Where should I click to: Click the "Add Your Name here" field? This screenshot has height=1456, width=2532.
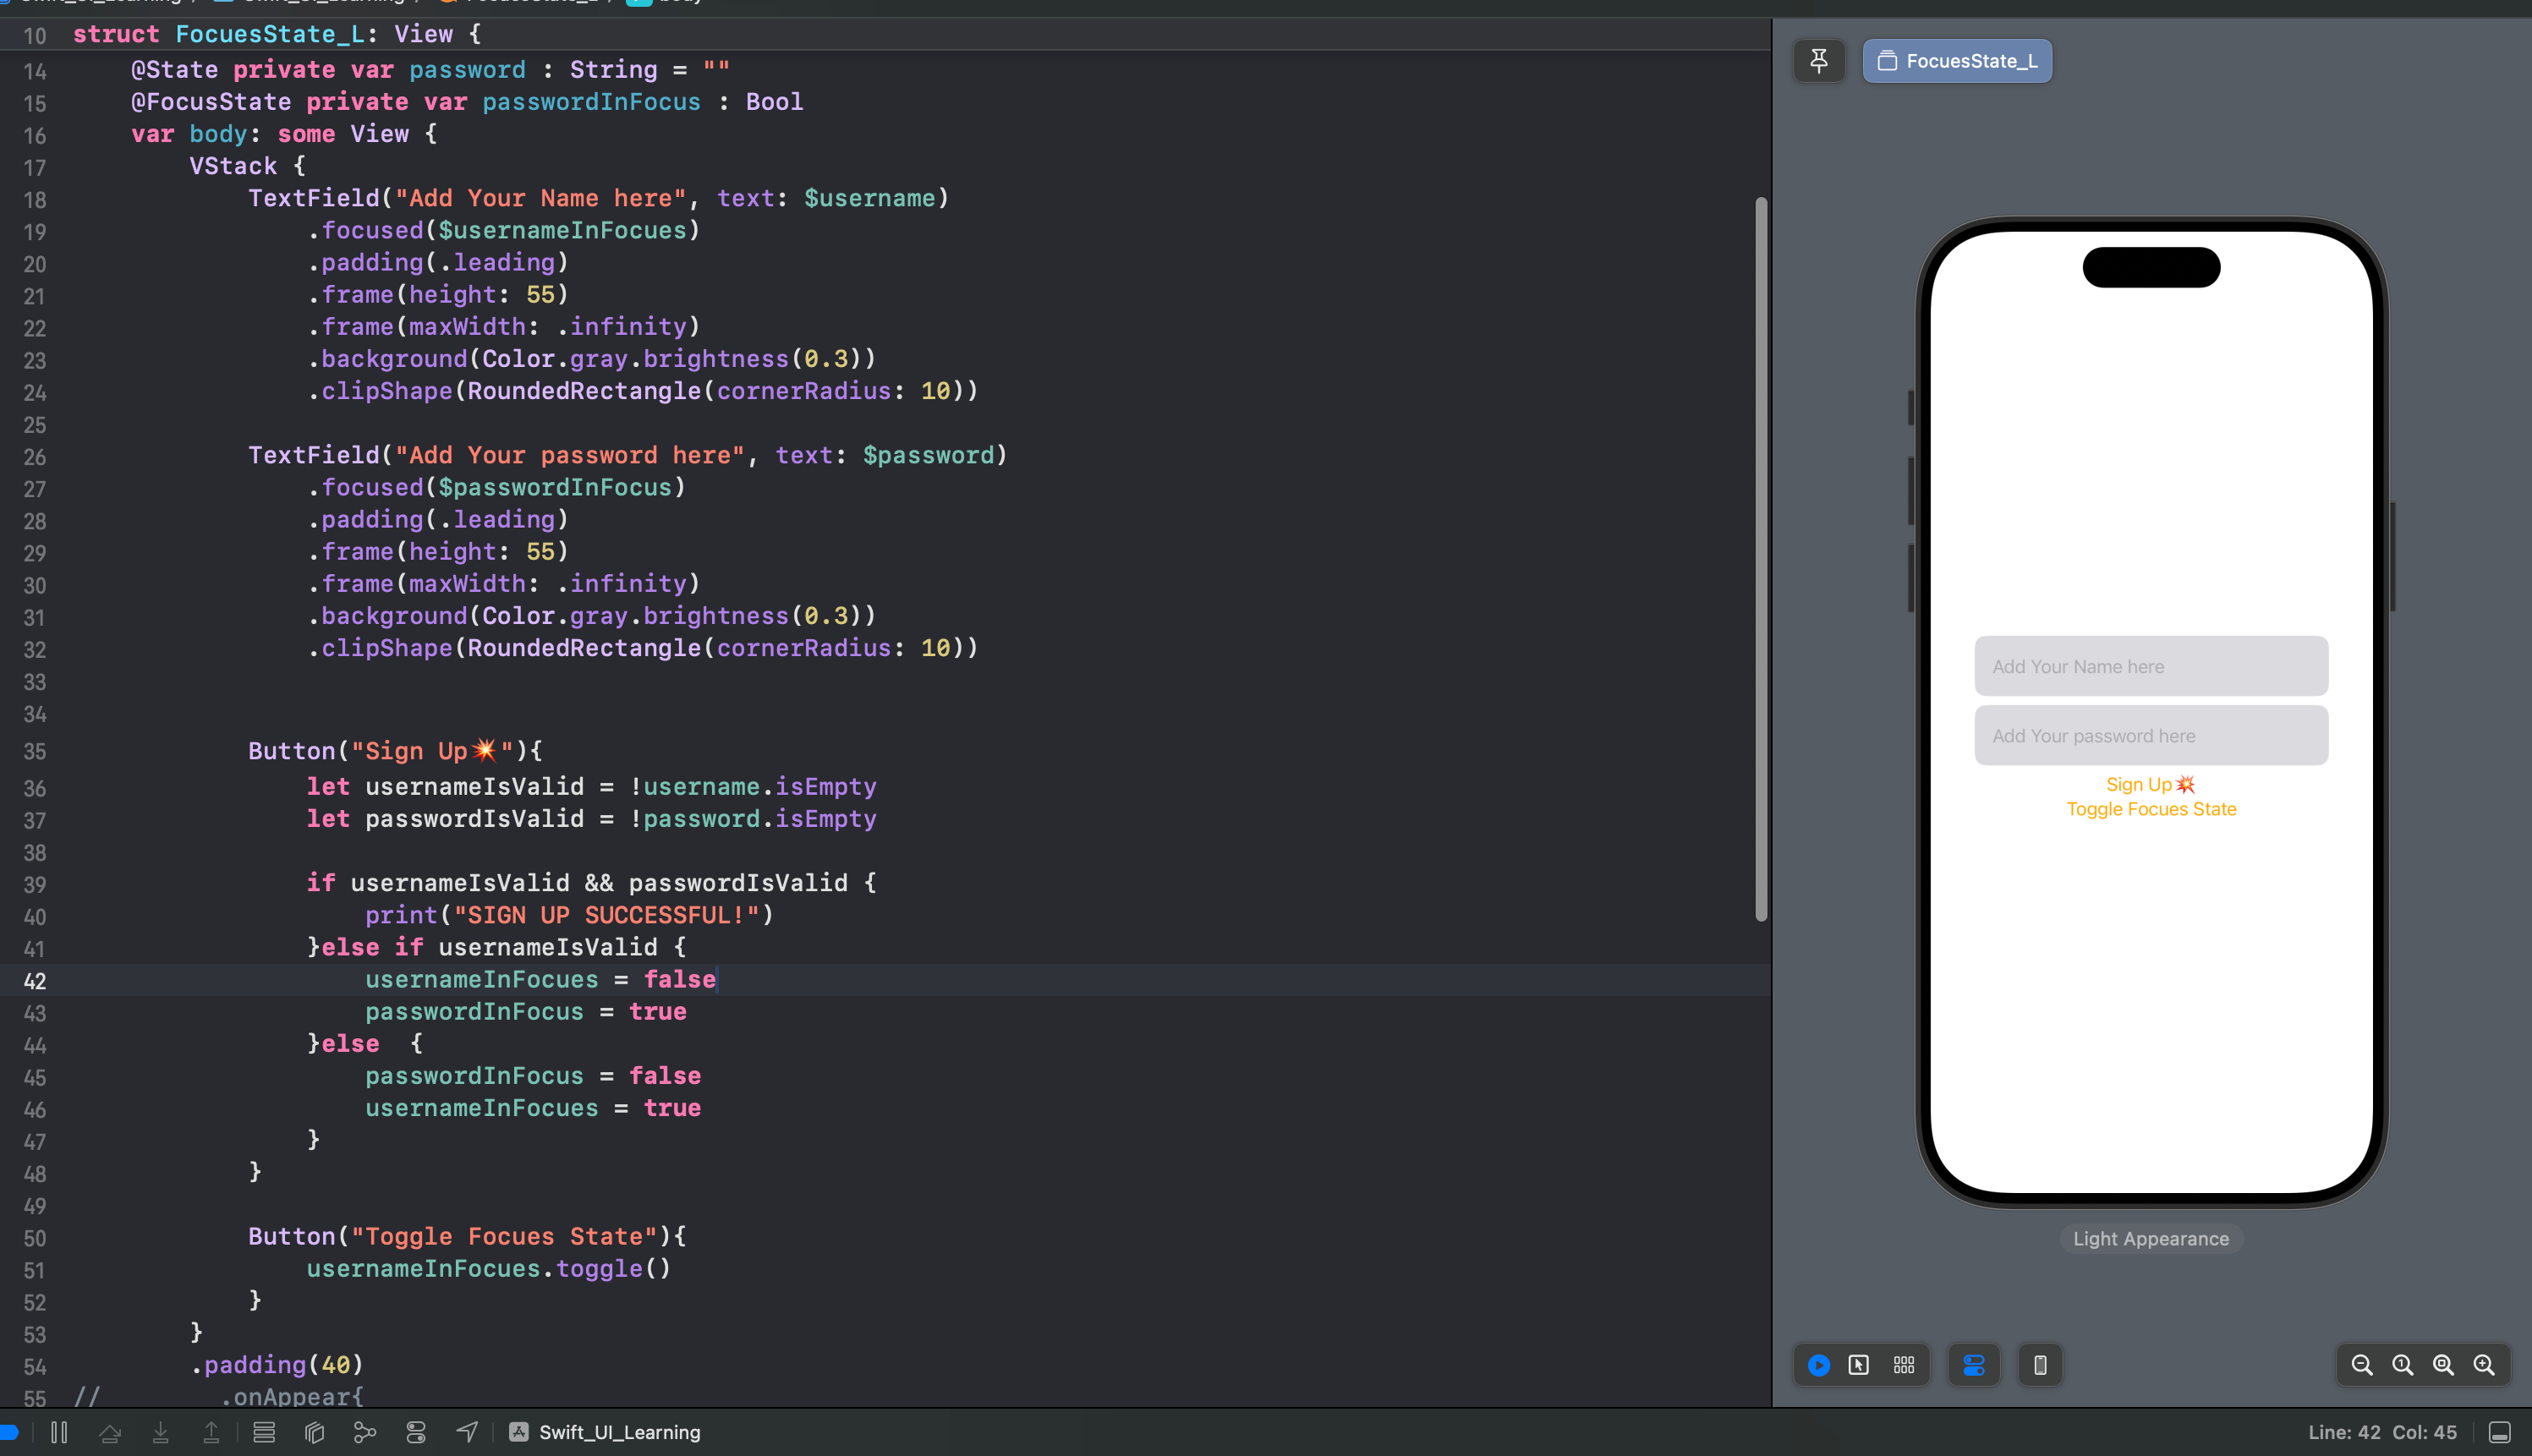click(2151, 666)
